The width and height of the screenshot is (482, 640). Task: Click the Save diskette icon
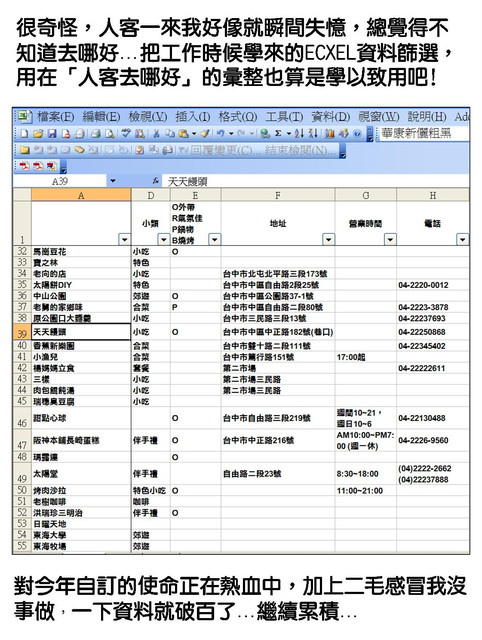52,133
